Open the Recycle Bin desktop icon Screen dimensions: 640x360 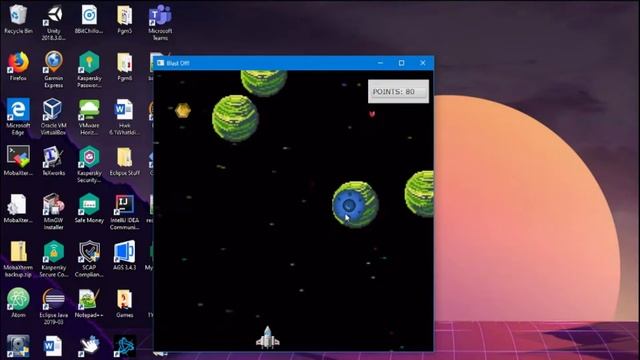pyautogui.click(x=18, y=18)
